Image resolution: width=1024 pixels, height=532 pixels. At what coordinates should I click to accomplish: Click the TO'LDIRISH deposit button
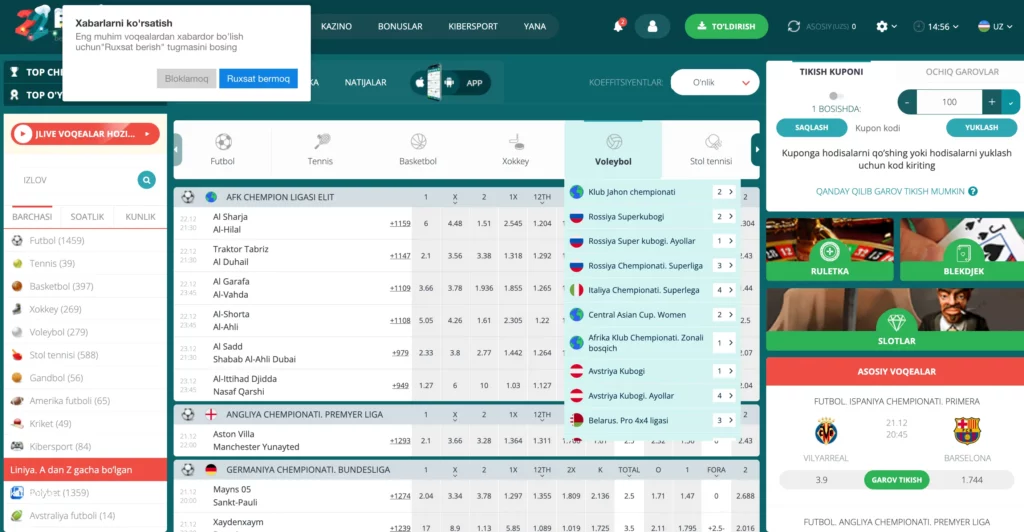726,26
